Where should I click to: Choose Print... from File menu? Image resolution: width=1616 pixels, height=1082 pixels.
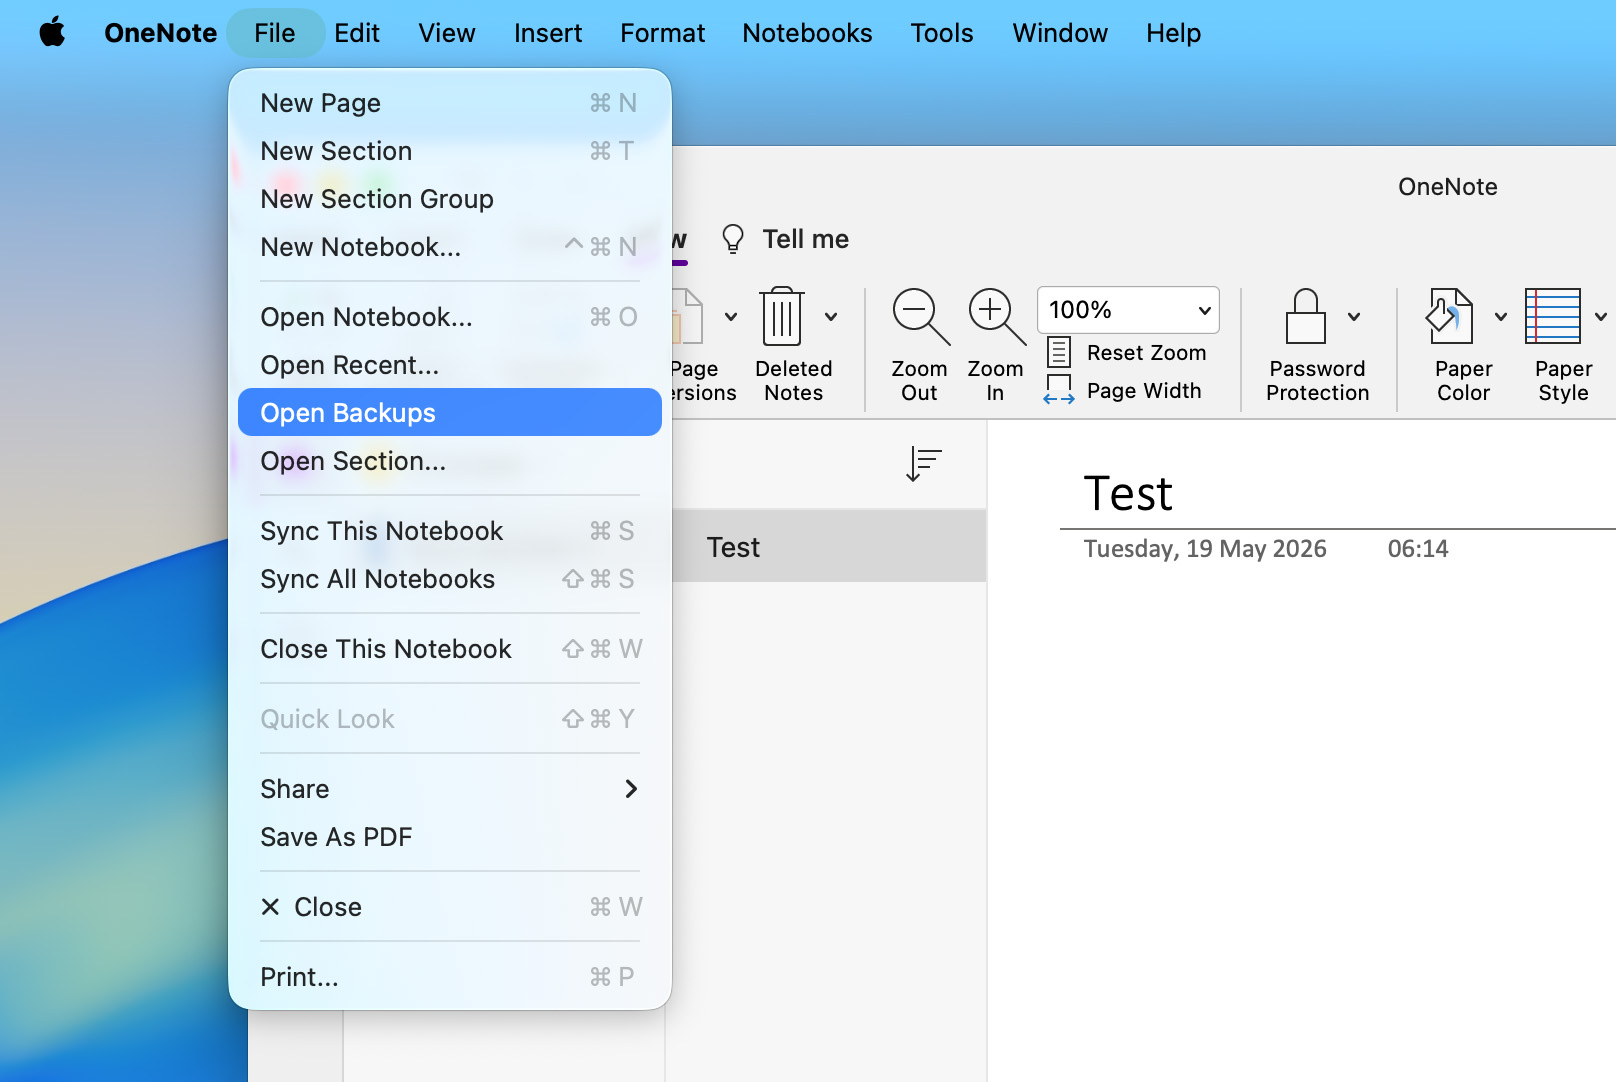click(x=450, y=977)
